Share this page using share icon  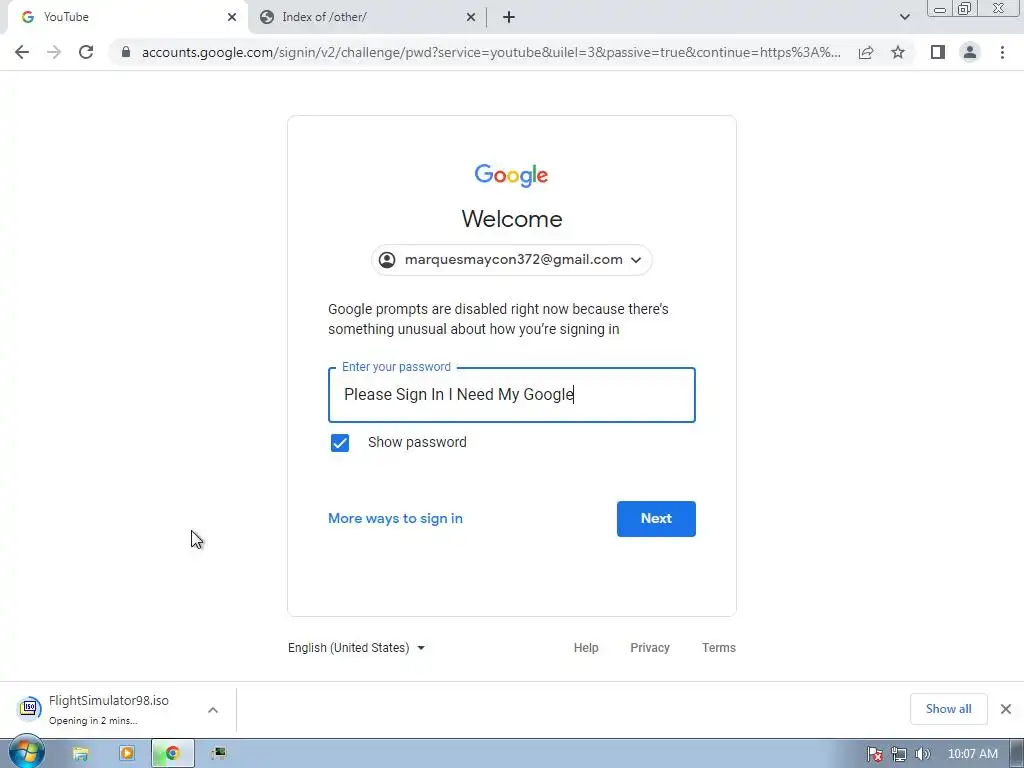pos(866,52)
